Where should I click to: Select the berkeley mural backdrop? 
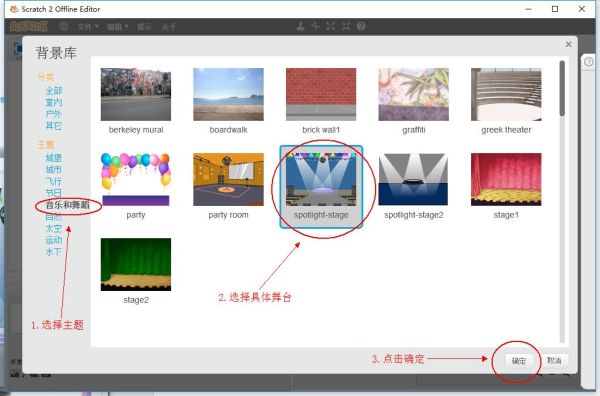point(136,95)
